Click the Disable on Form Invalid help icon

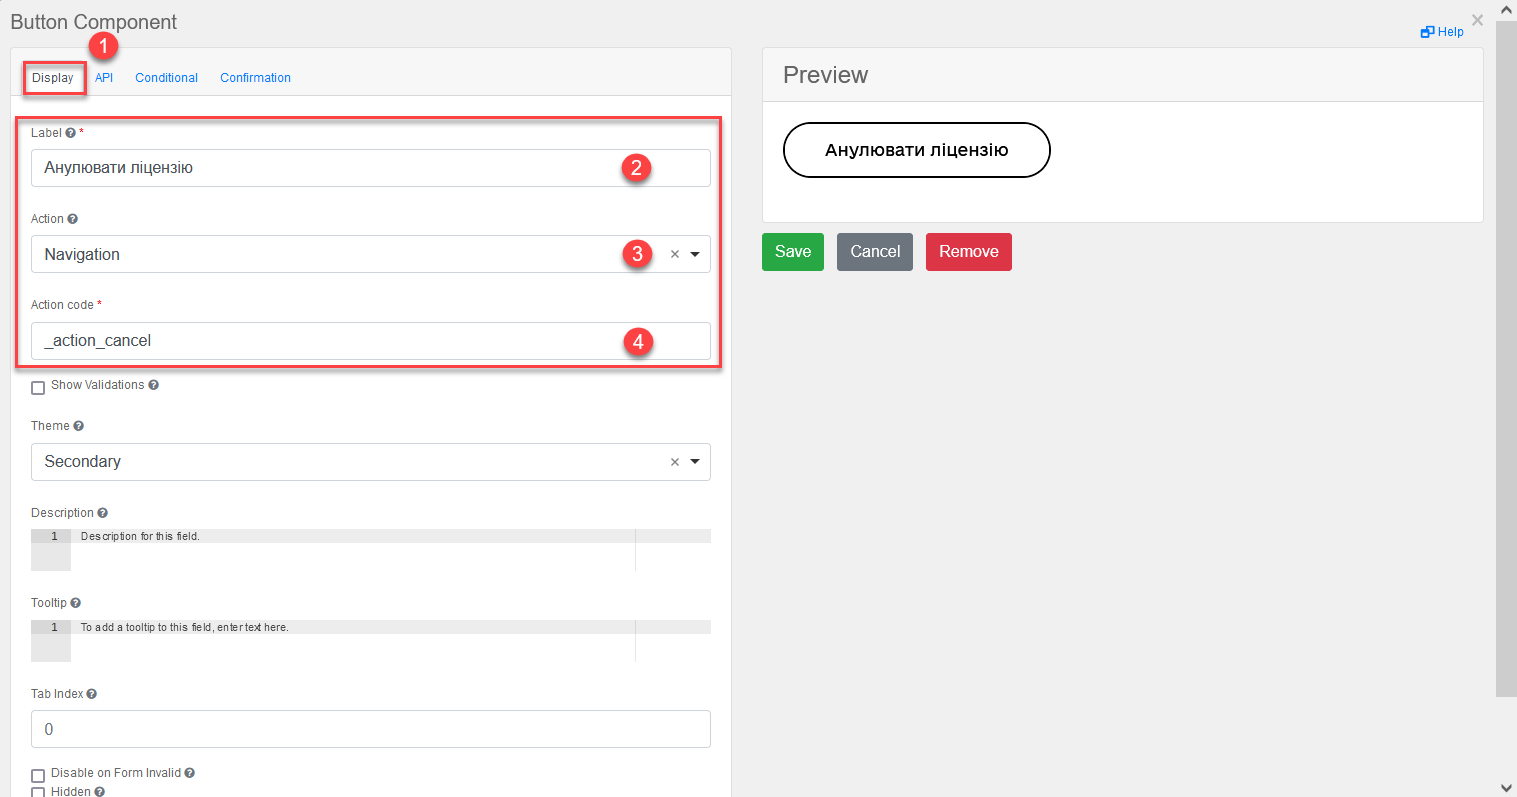coord(189,773)
